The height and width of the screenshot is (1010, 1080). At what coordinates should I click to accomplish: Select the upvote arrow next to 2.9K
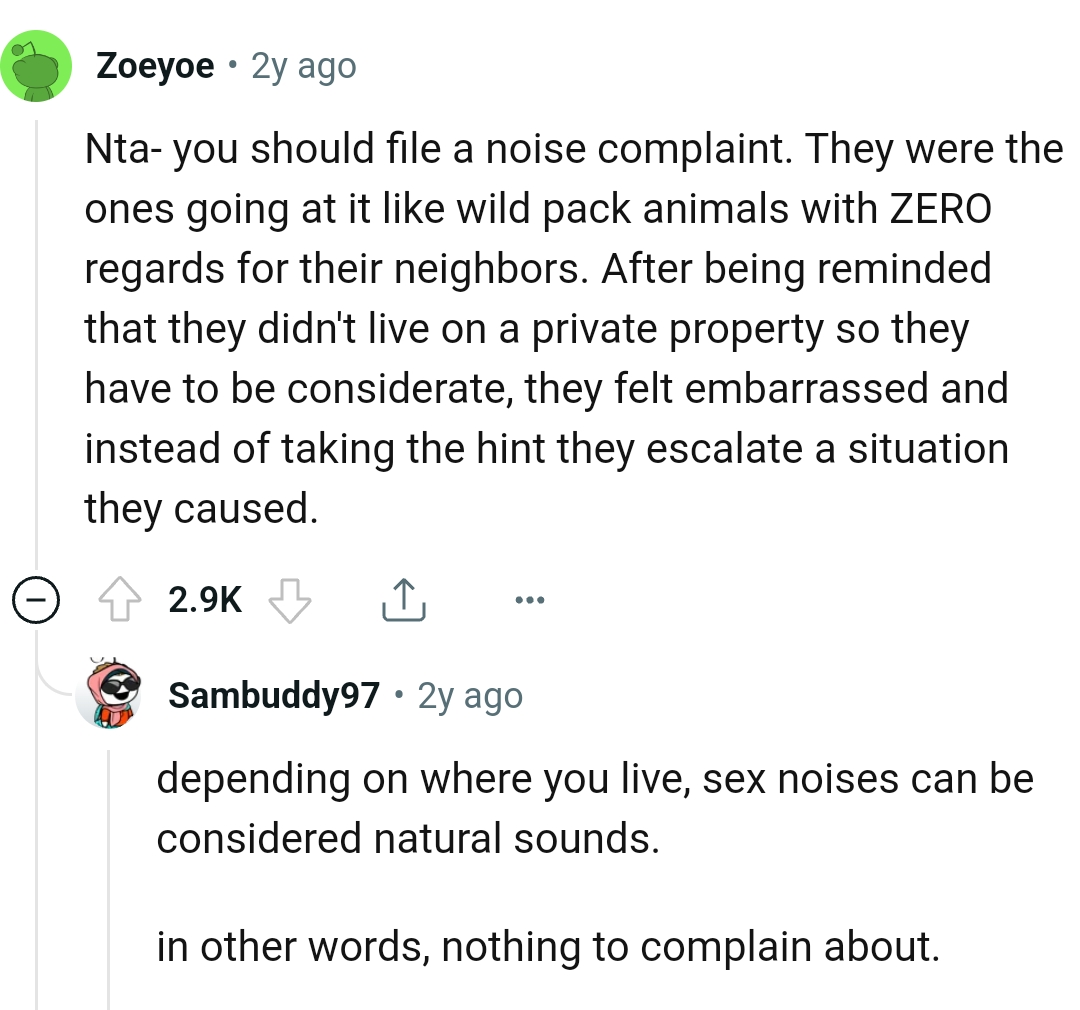coord(121,599)
